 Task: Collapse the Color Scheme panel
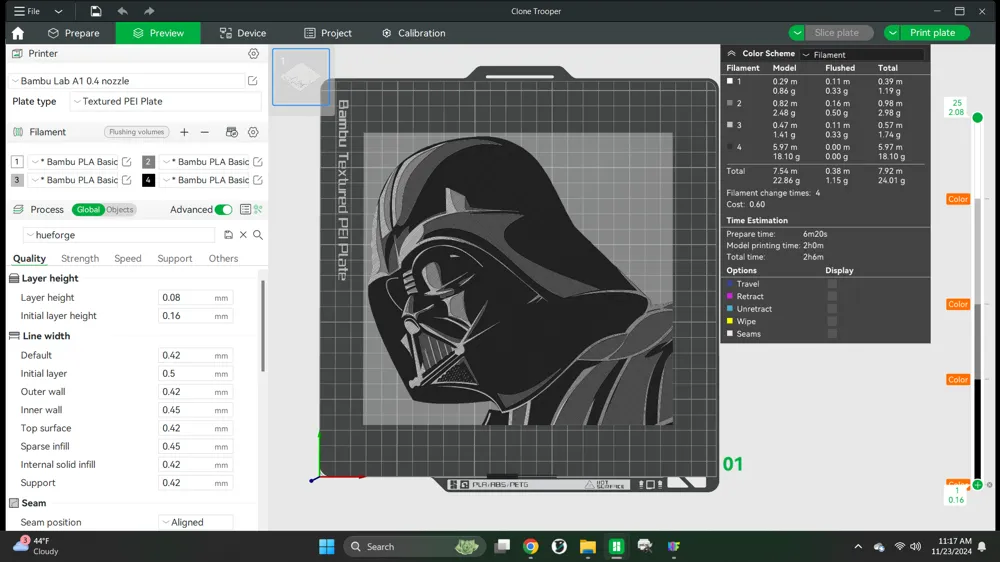coord(732,54)
